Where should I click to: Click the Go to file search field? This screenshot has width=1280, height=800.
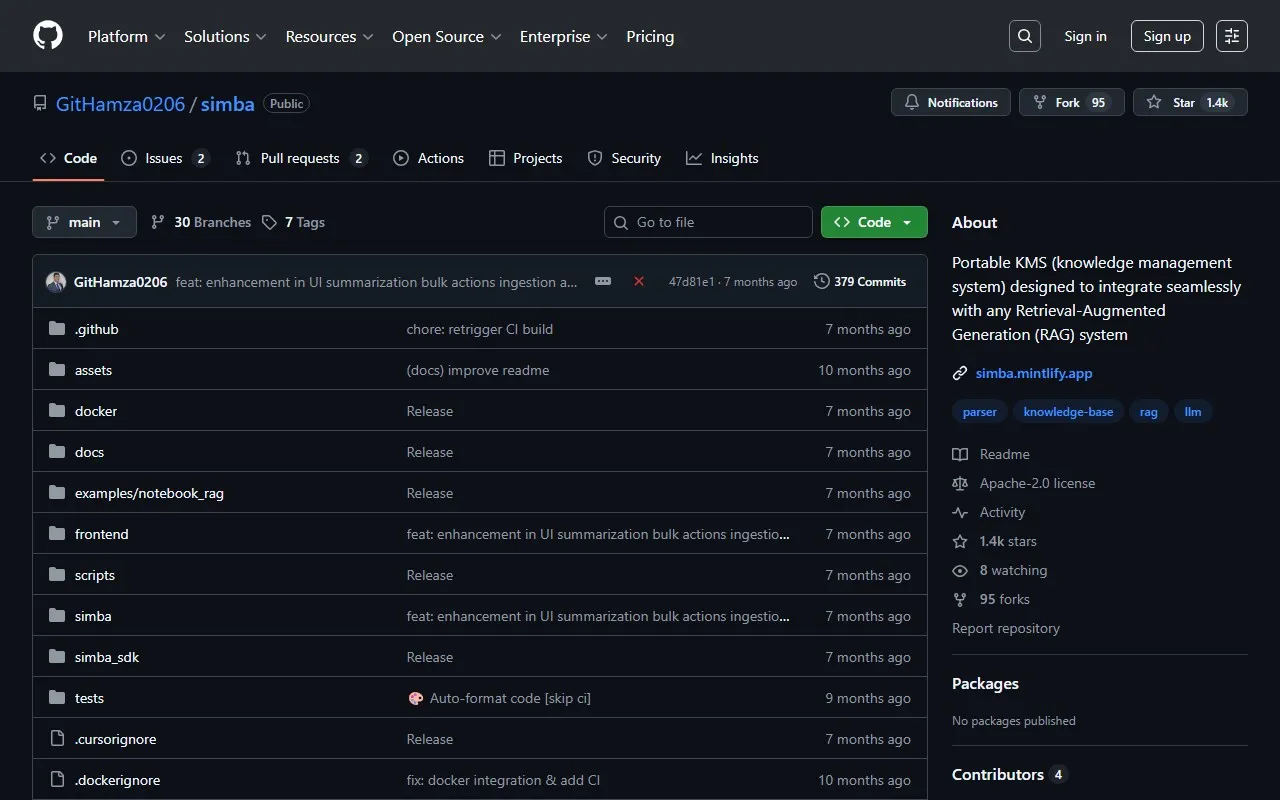coord(708,222)
